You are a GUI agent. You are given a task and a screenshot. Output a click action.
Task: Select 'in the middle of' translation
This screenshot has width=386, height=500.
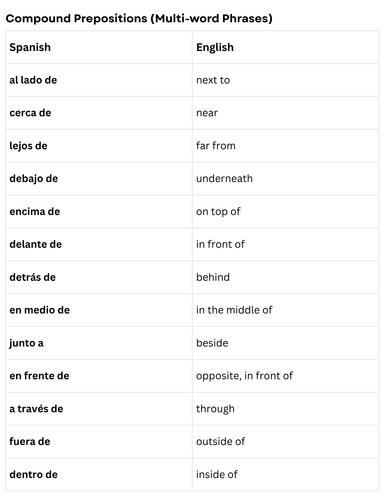[234, 310]
